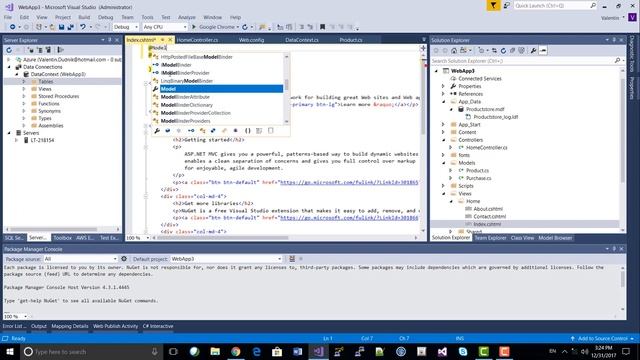Click in the Quick Launch search box
Screen dimensions: 640x360
point(552,5)
